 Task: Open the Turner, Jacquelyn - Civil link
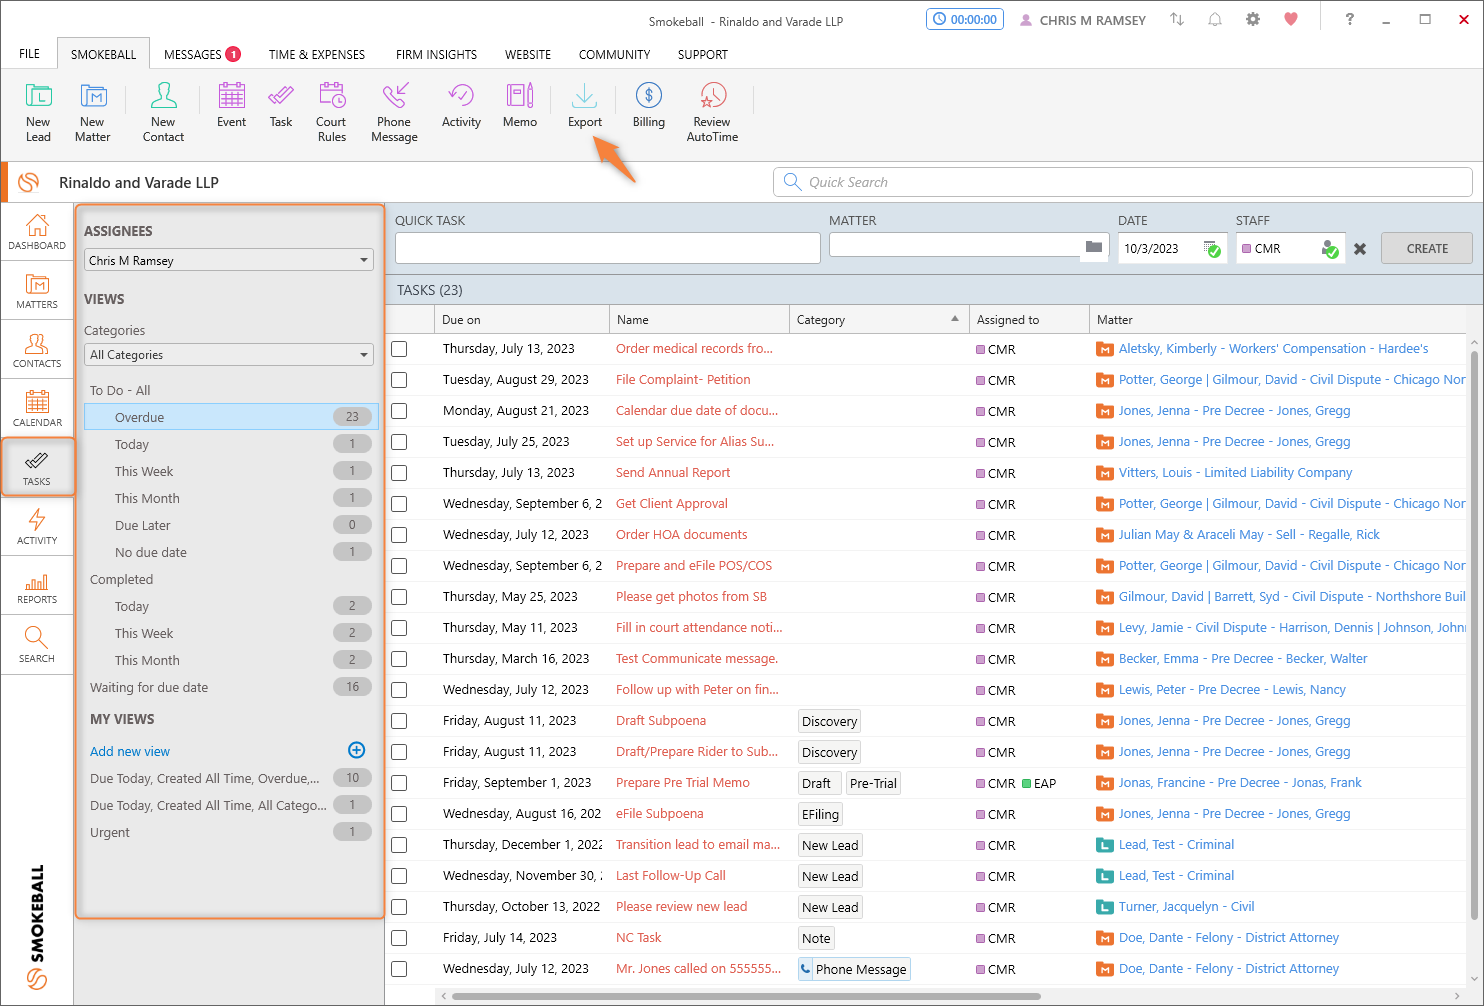pos(1186,907)
